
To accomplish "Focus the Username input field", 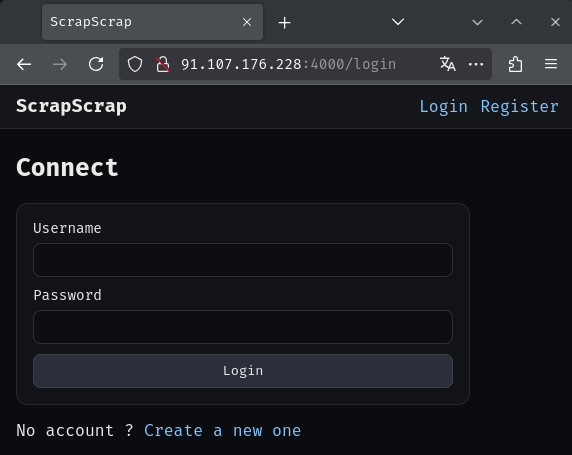I will point(243,260).
